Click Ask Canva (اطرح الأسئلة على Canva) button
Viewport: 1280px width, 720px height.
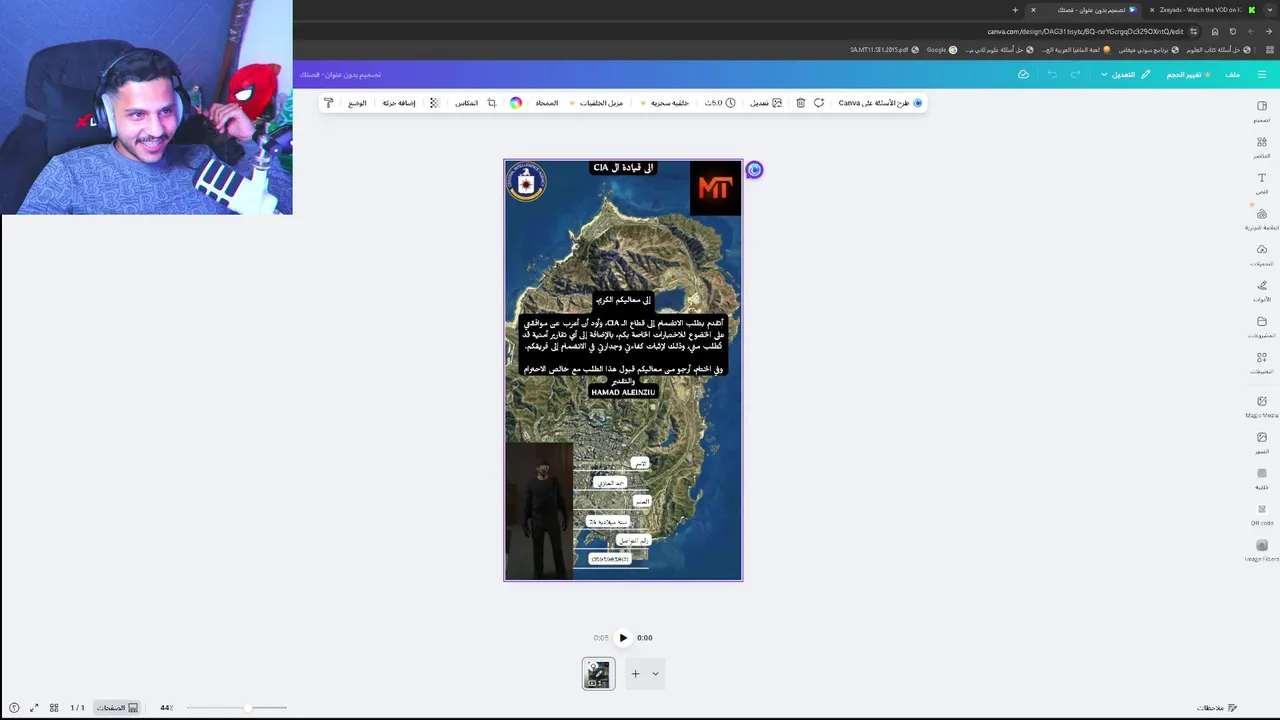pos(880,103)
